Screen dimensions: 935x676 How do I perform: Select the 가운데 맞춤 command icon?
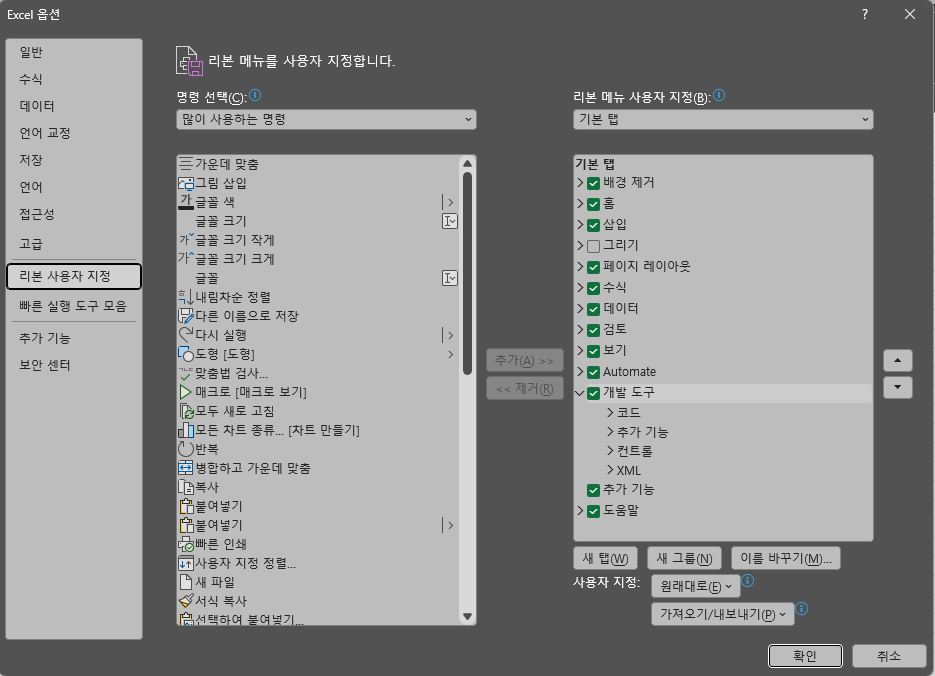pyautogui.click(x=186, y=164)
